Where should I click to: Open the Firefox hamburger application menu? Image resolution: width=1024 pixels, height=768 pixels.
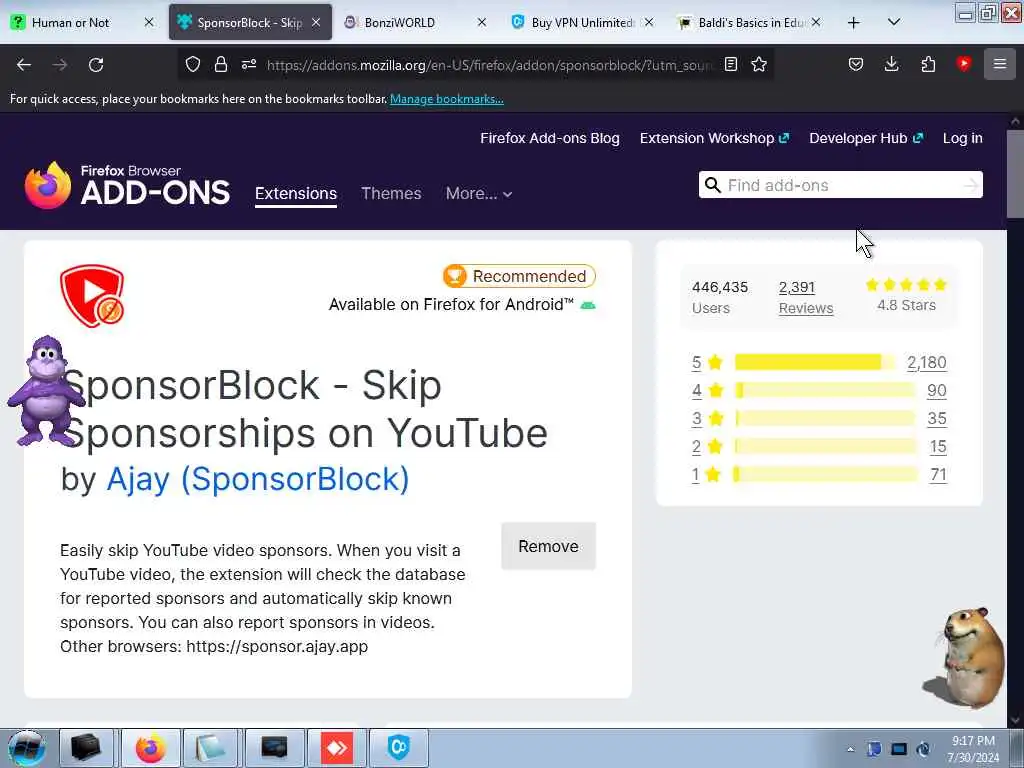click(x=1000, y=64)
